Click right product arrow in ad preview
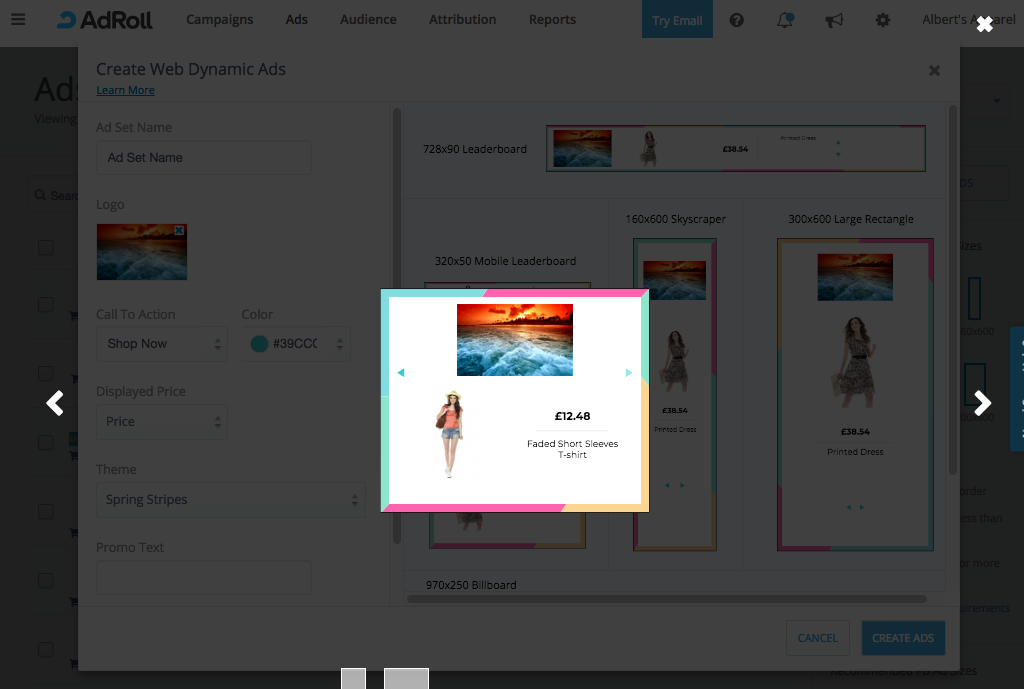Viewport: 1024px width, 689px height. [629, 372]
